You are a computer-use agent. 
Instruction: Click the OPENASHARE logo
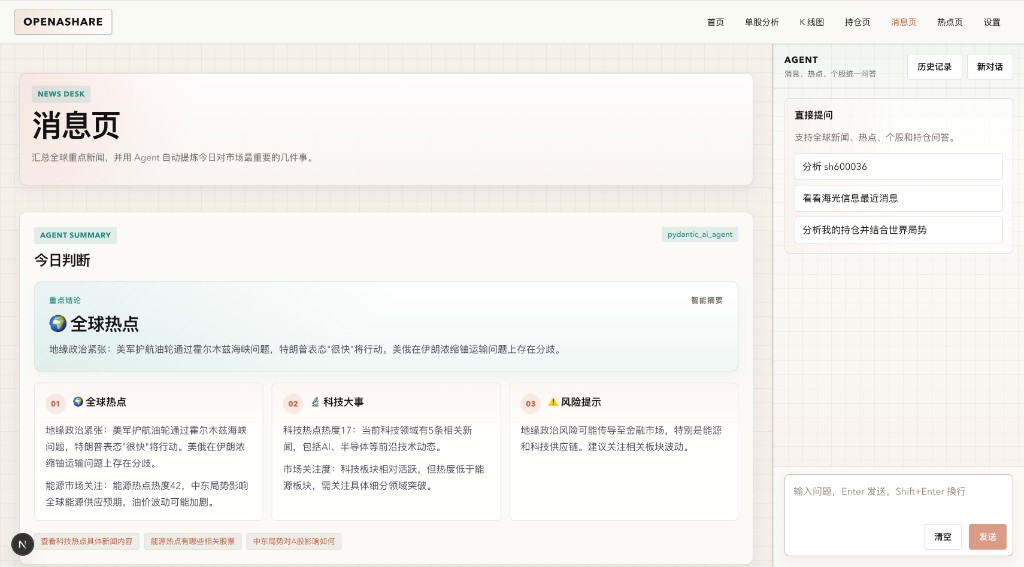click(63, 22)
